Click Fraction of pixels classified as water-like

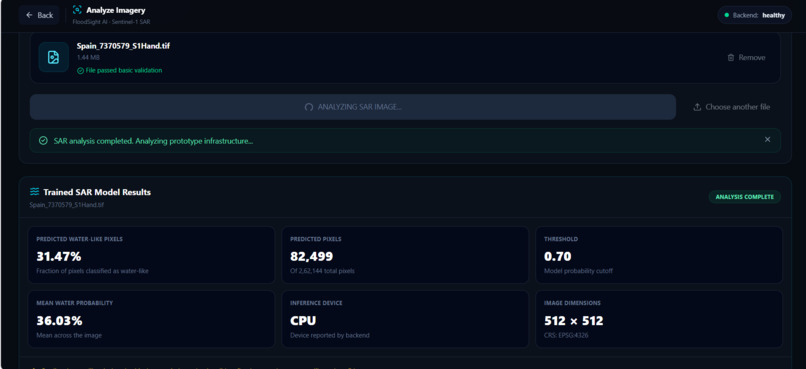93,271
